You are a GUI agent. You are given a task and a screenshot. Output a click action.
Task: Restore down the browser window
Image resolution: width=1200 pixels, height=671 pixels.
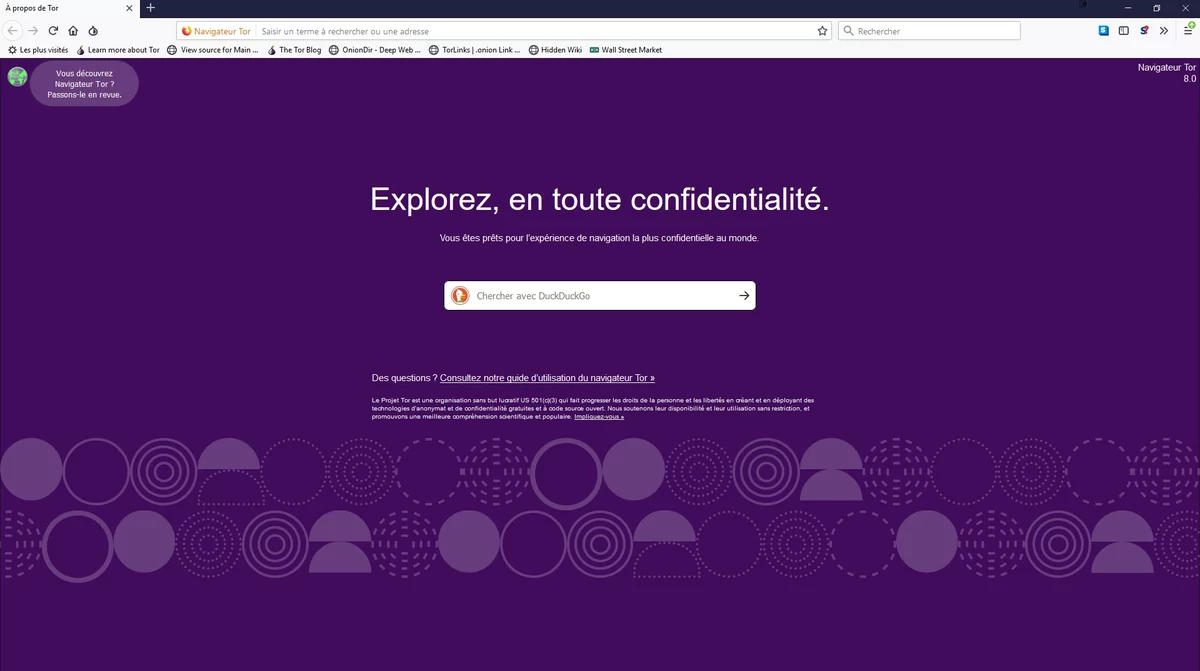[x=1157, y=8]
